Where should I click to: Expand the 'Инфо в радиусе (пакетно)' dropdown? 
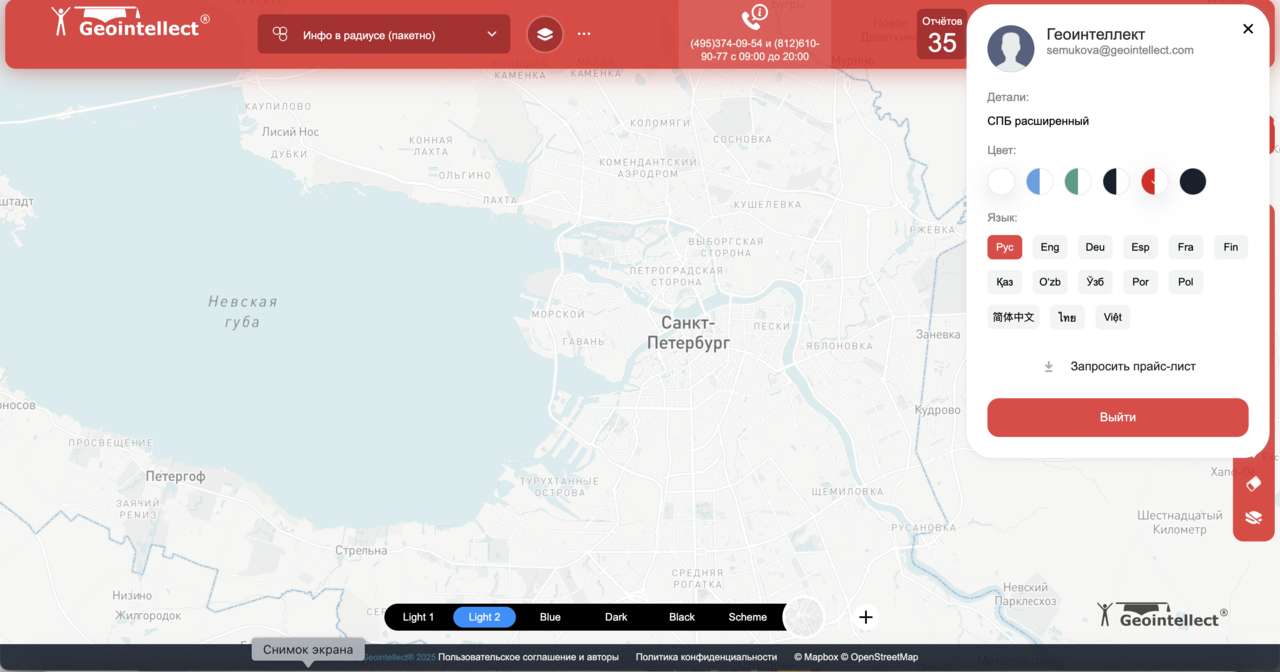click(384, 34)
